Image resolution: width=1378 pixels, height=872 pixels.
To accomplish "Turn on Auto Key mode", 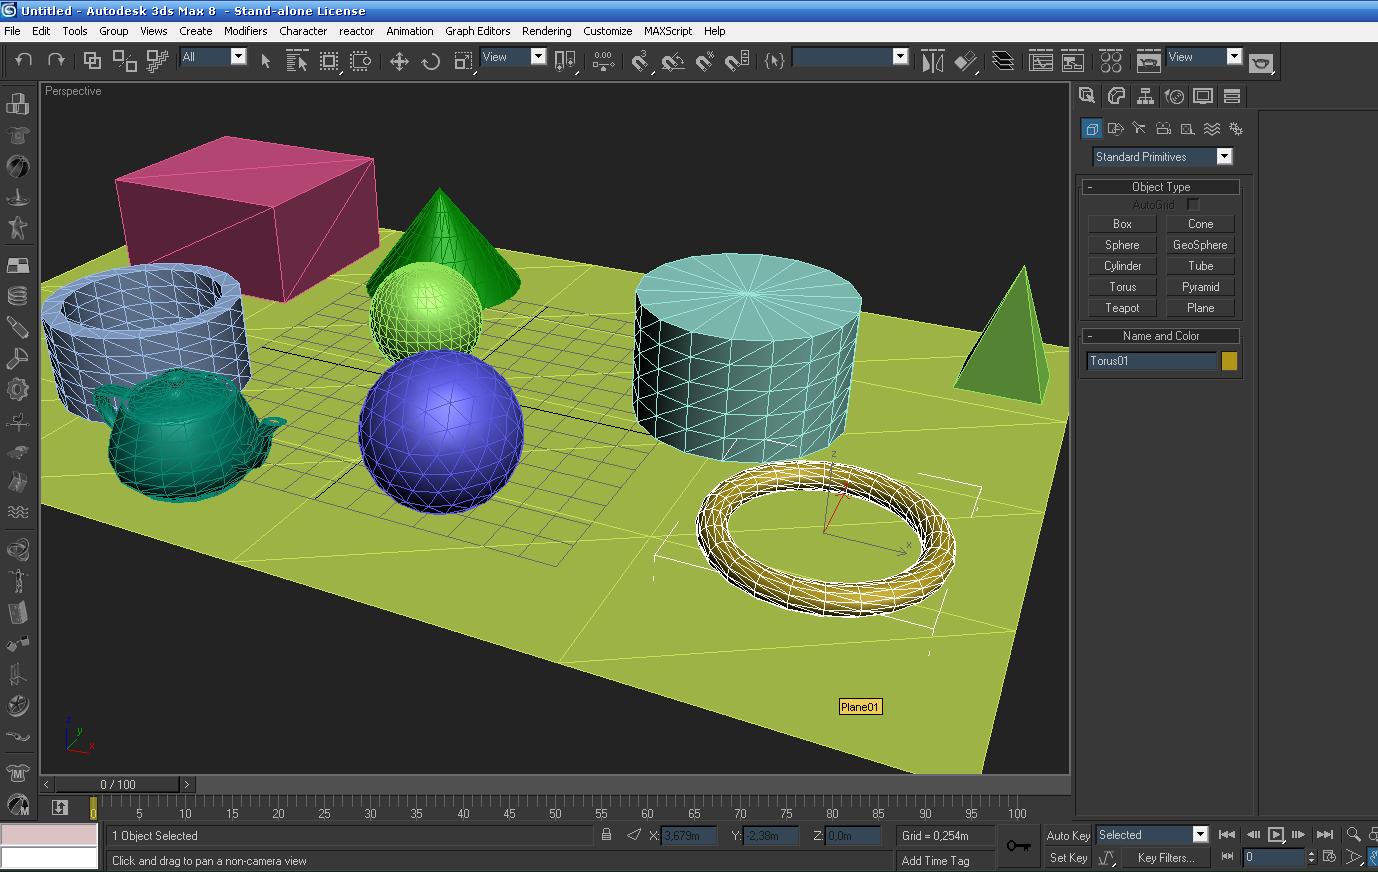I will pos(1068,836).
